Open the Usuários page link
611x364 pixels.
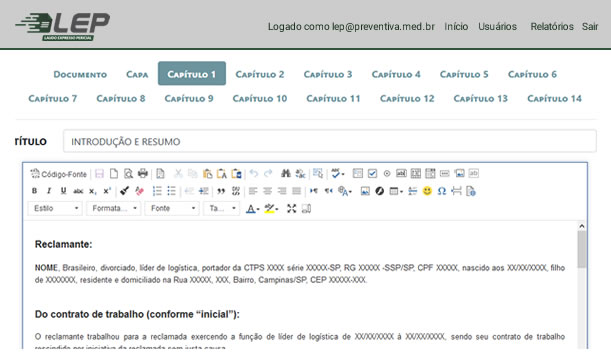pyautogui.click(x=497, y=27)
